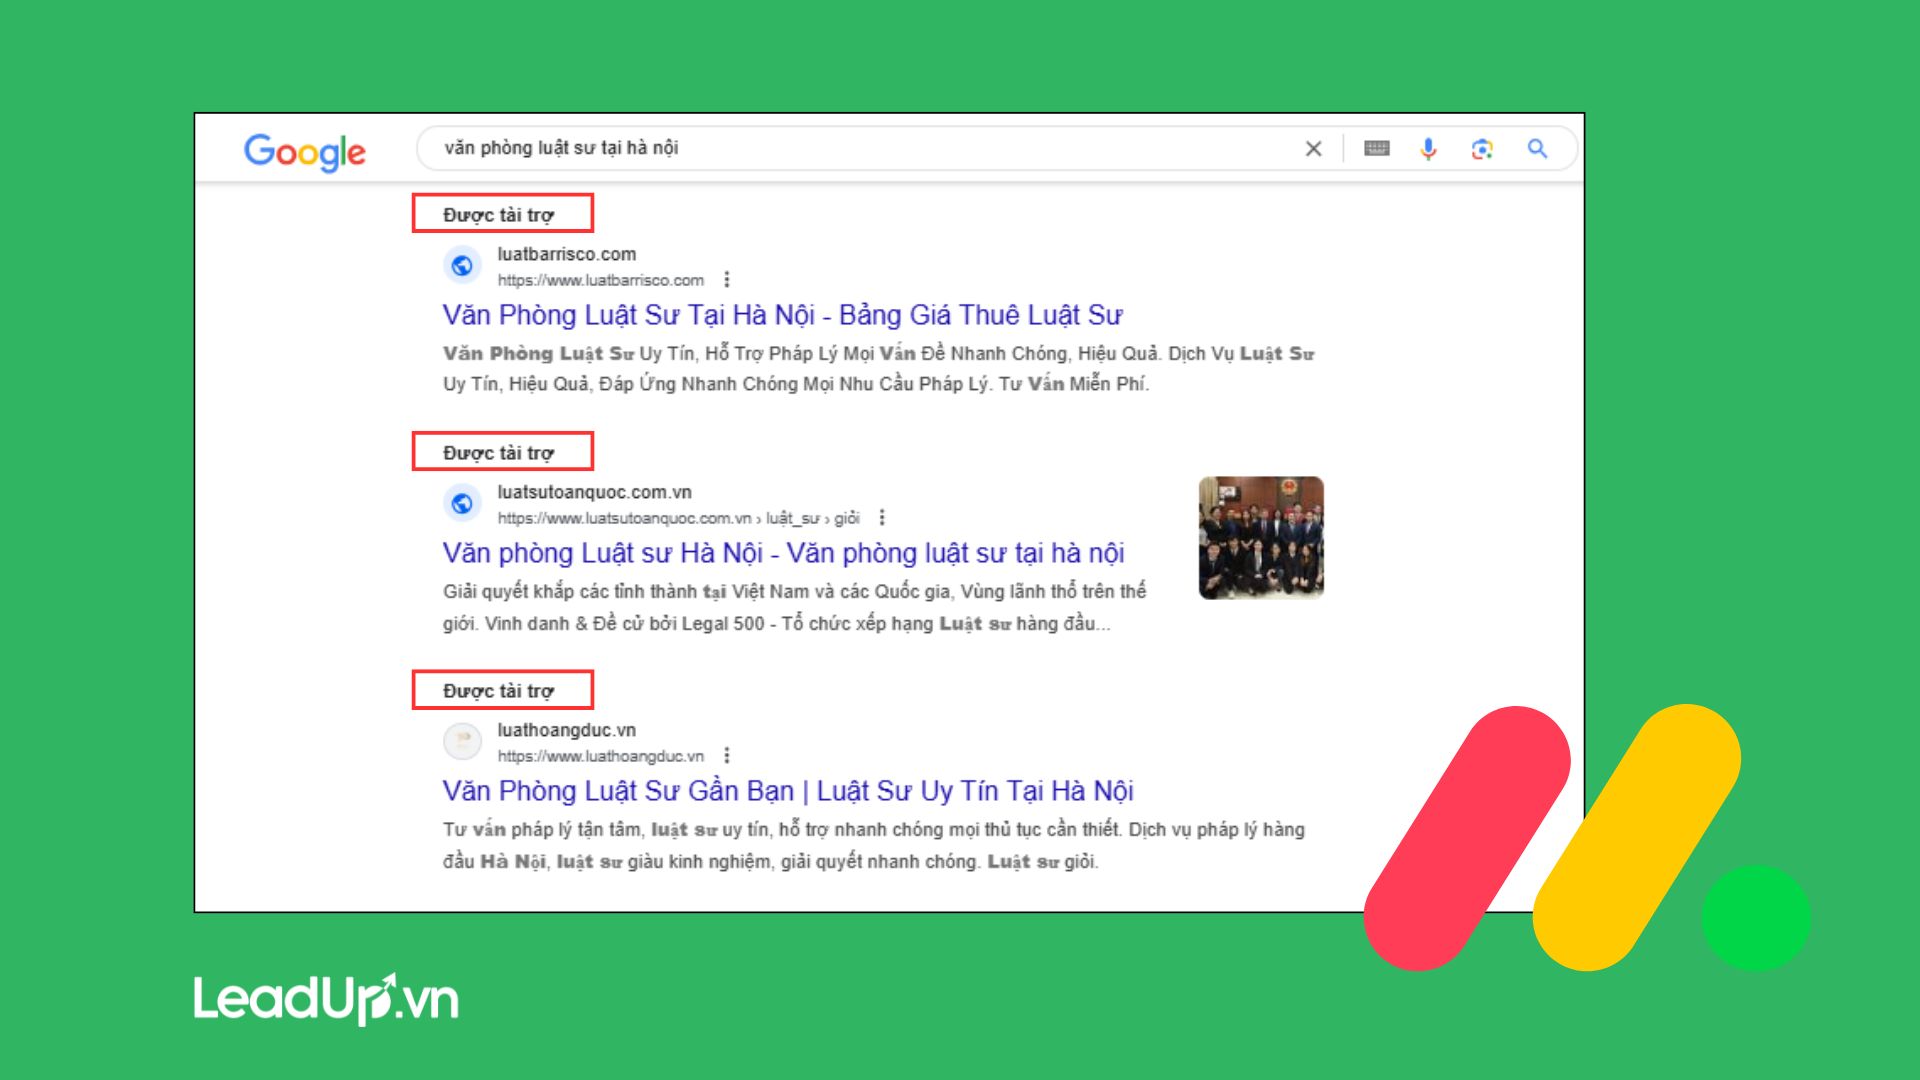The height and width of the screenshot is (1080, 1920).
Task: Open 'Văn Phòng Luật Sư Gần Bạn' result
Action: point(787,791)
